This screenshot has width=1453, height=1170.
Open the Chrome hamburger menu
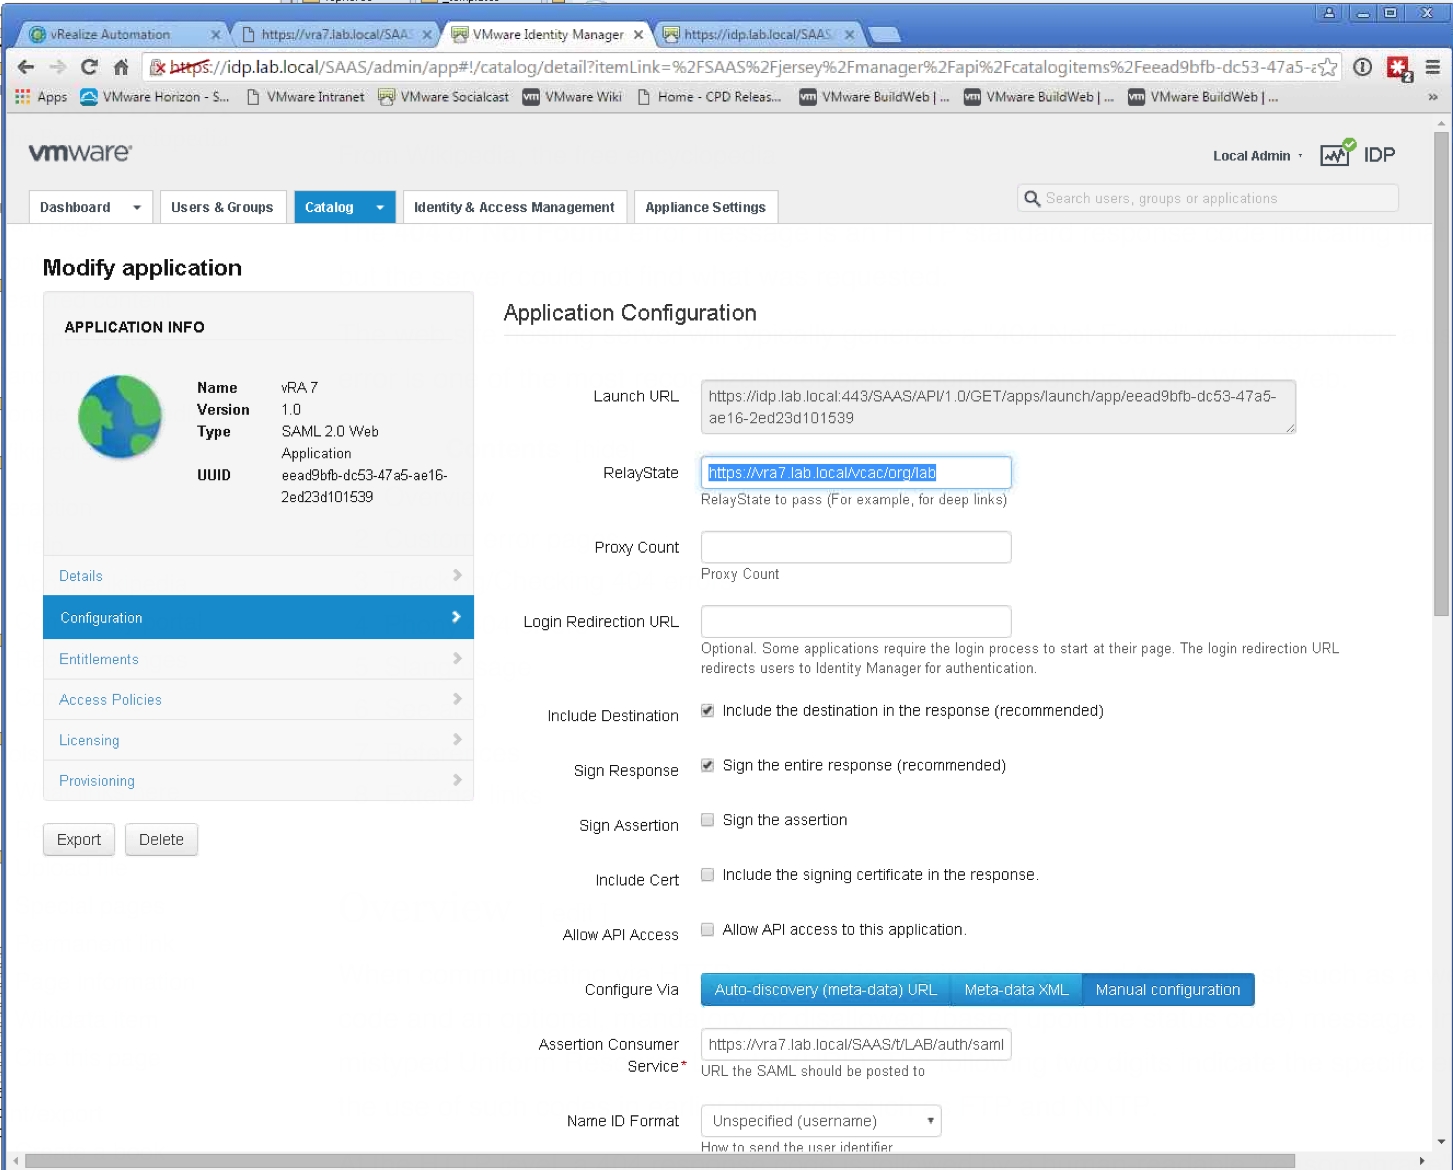tap(1433, 67)
